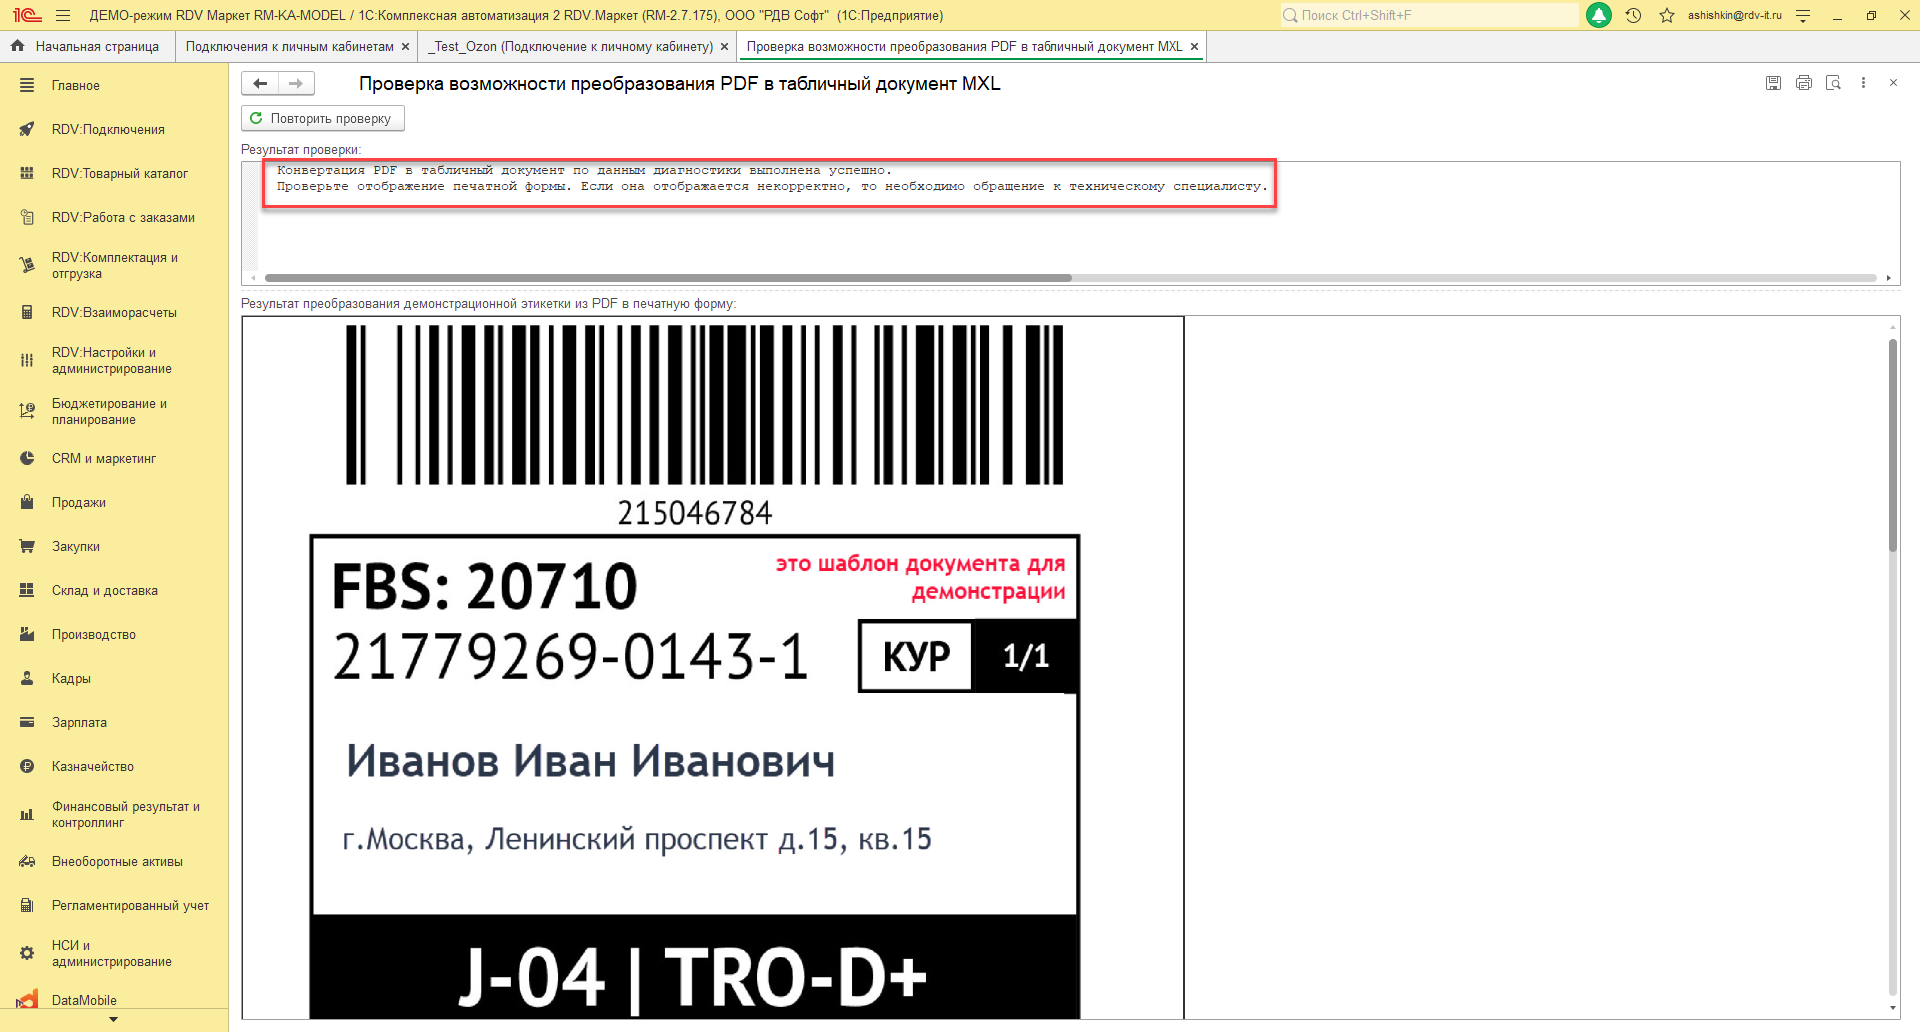Select the Проверка возможности преобразования PDF tab
The height and width of the screenshot is (1032, 1920).
click(x=964, y=47)
